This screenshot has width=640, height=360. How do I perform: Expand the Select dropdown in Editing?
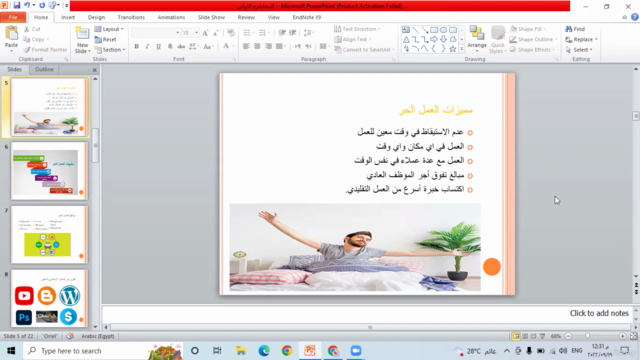tap(579, 50)
